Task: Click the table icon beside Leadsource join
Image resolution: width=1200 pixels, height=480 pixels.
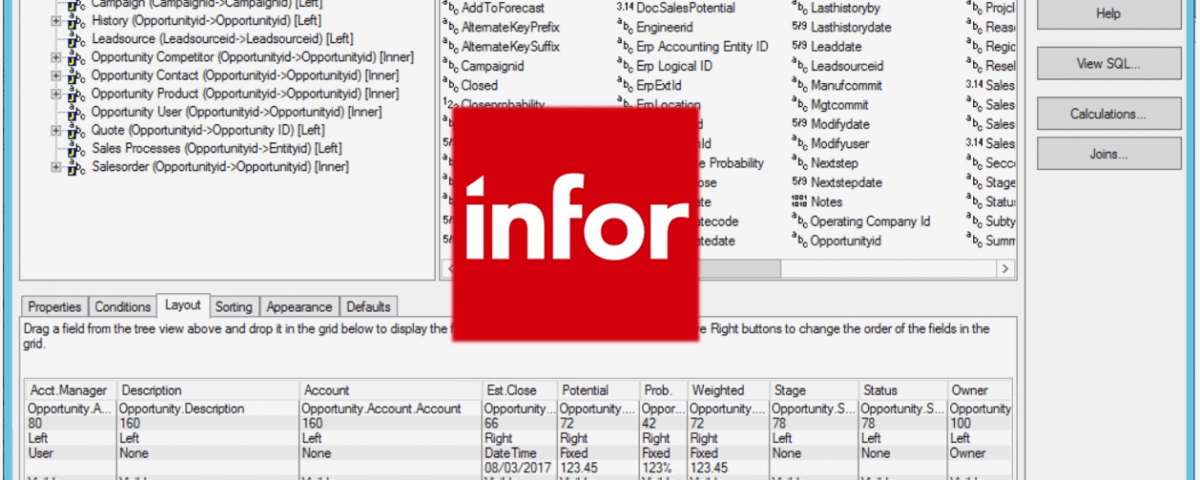Action: click(x=77, y=39)
